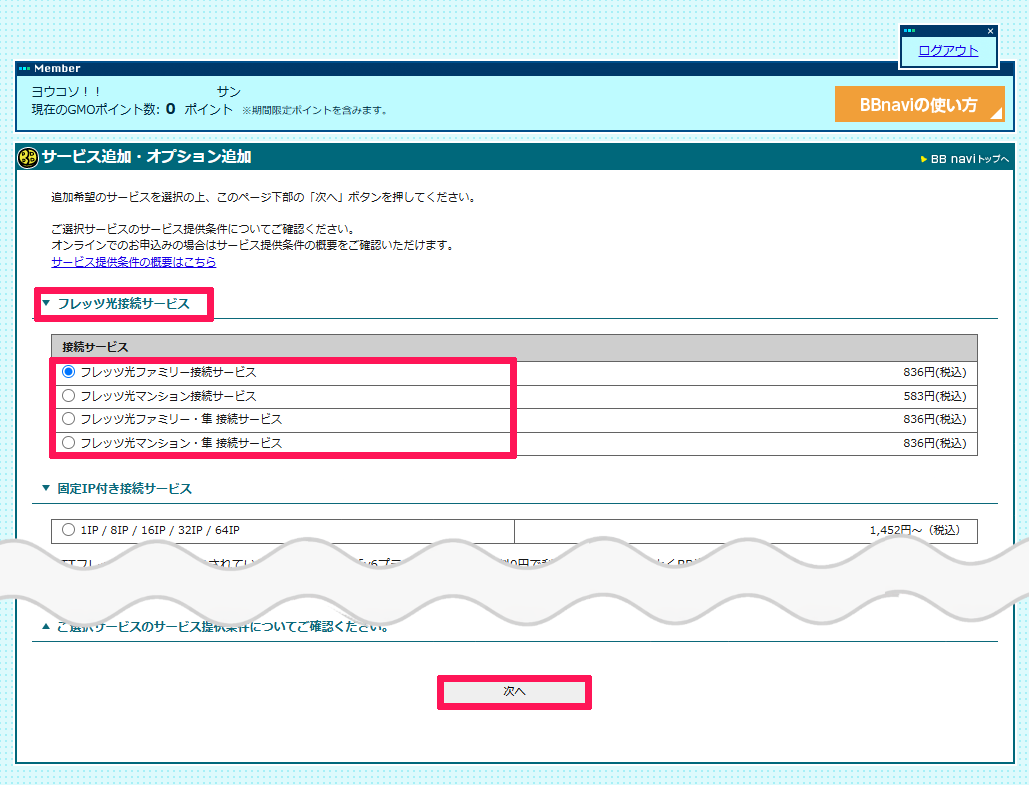Collapse the フレッツ光接続サービス section
The image size is (1029, 785).
point(46,303)
